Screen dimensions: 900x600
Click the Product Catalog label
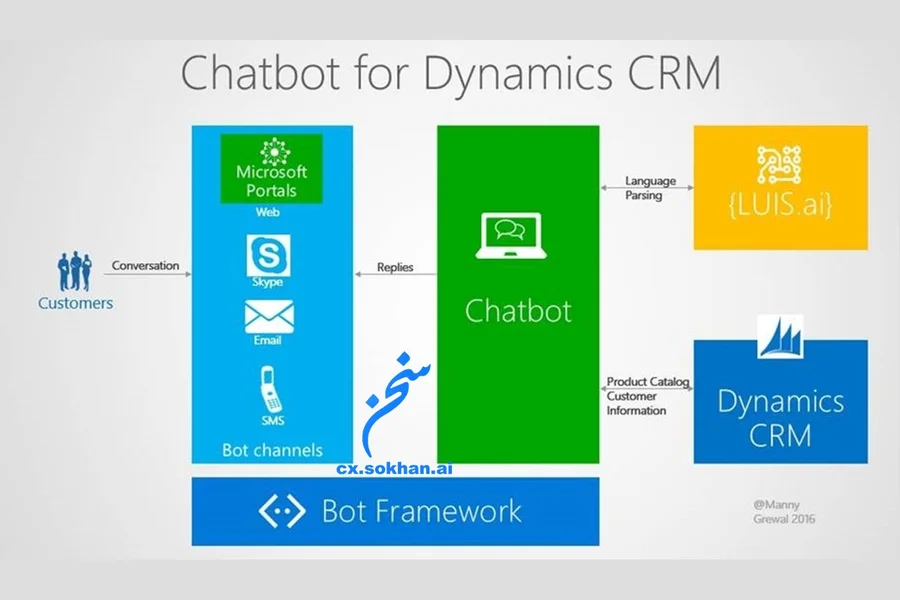click(647, 381)
